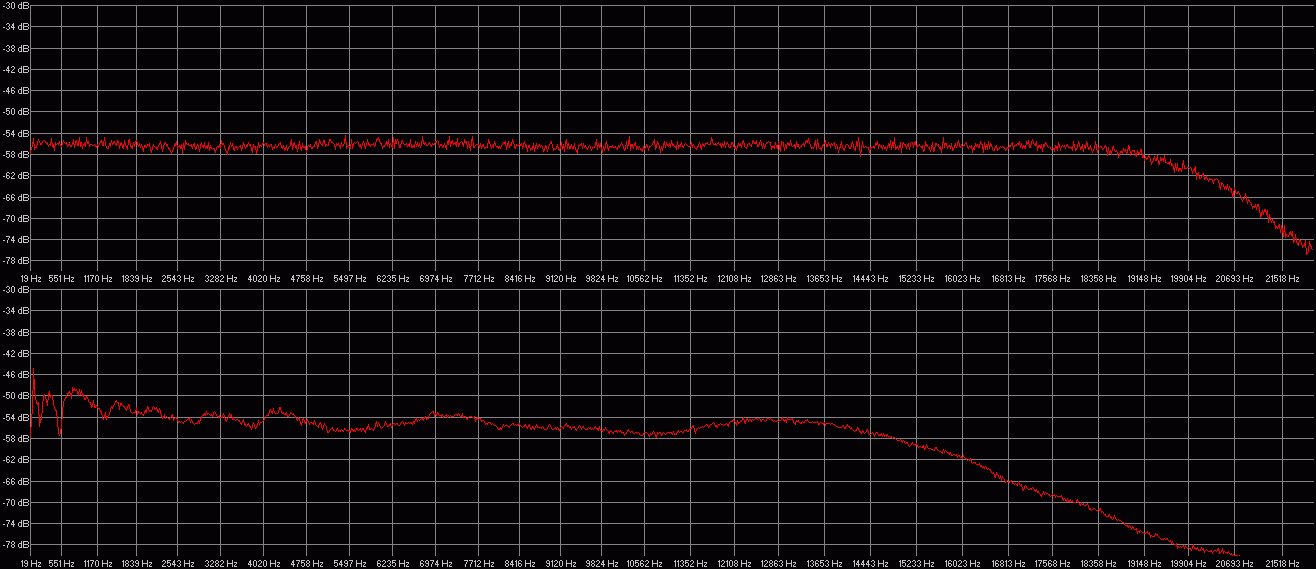Click the 2543 Hz label under upper graph
This screenshot has width=1316, height=569.
(x=178, y=279)
